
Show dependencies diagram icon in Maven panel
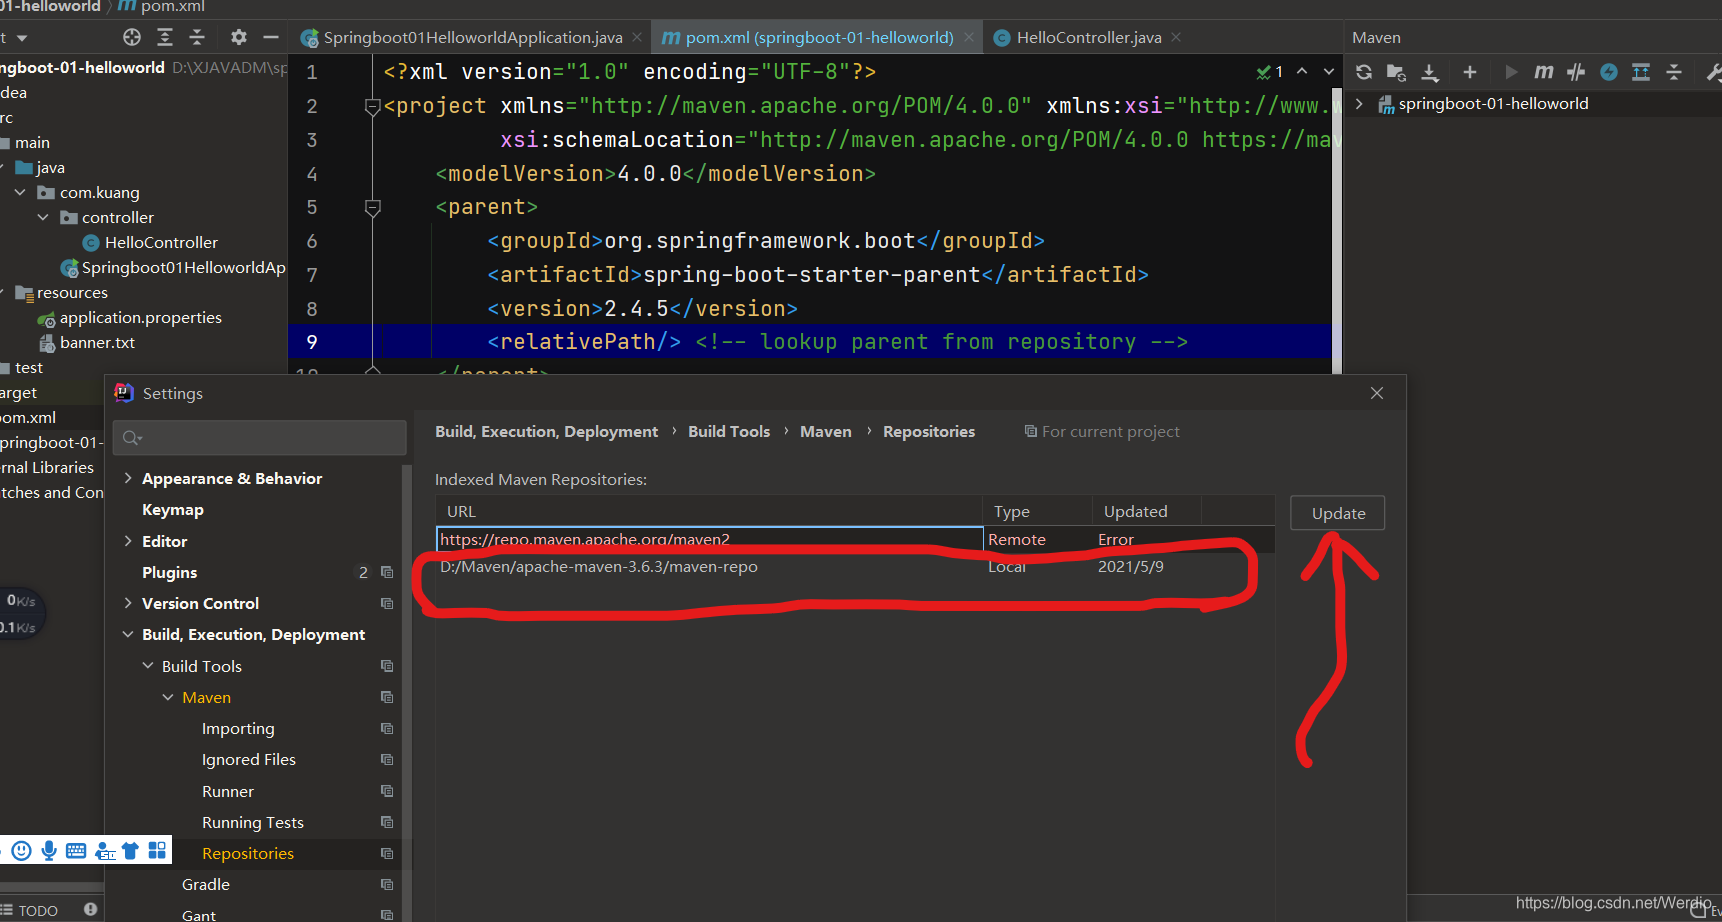[1641, 72]
